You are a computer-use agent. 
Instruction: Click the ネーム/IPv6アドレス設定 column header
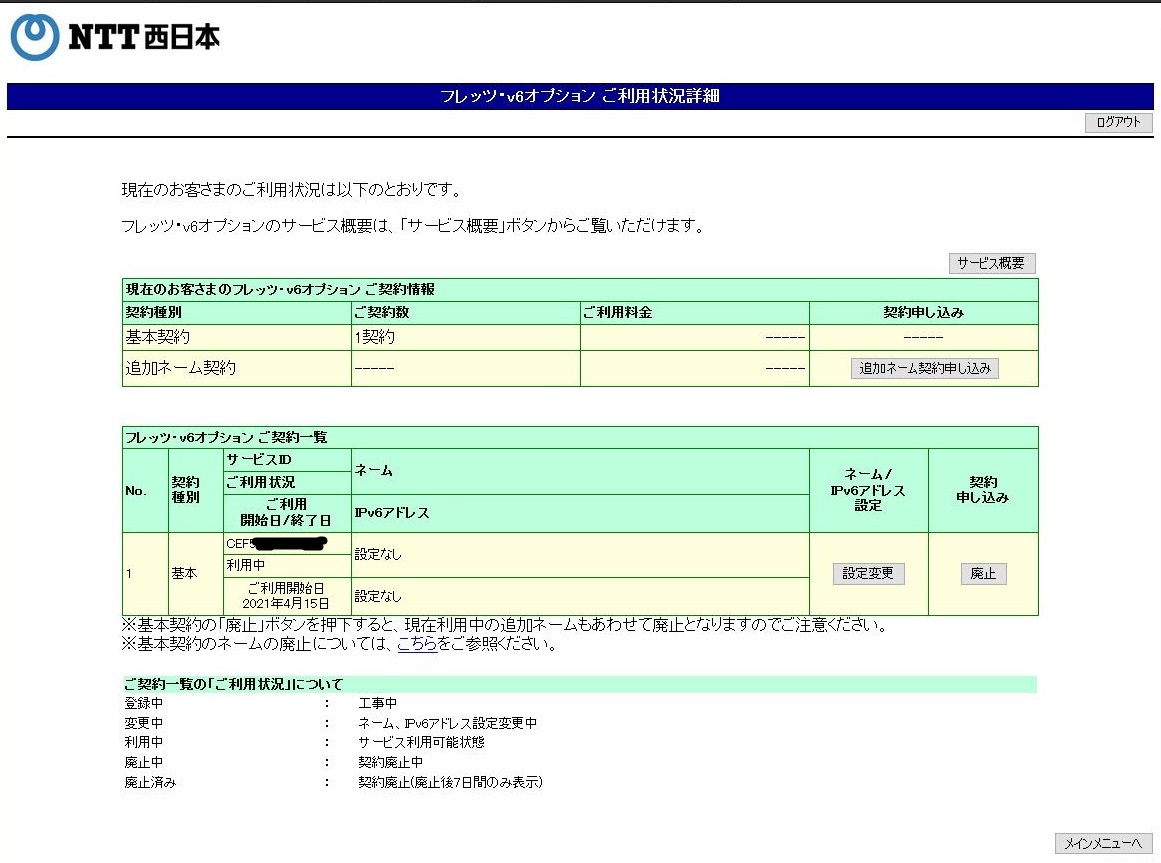tap(868, 490)
